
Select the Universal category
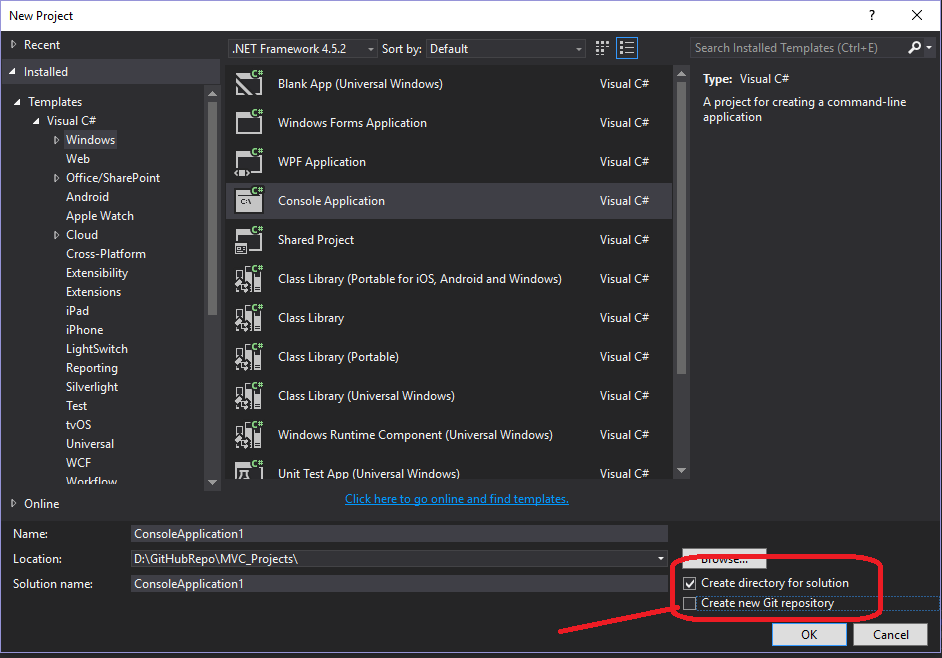point(90,444)
